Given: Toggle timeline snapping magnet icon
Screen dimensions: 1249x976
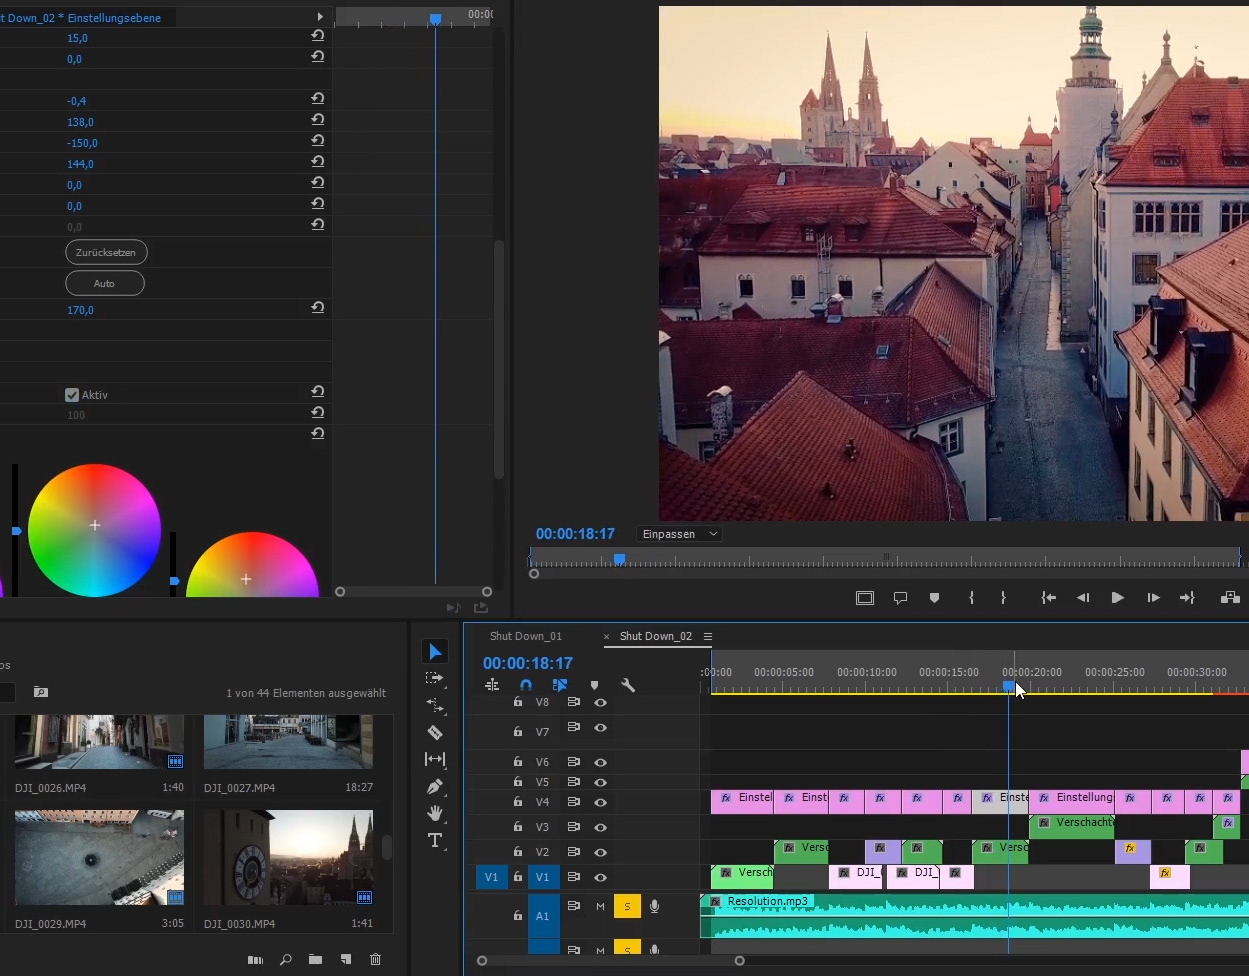Looking at the screenshot, I should [x=526, y=685].
